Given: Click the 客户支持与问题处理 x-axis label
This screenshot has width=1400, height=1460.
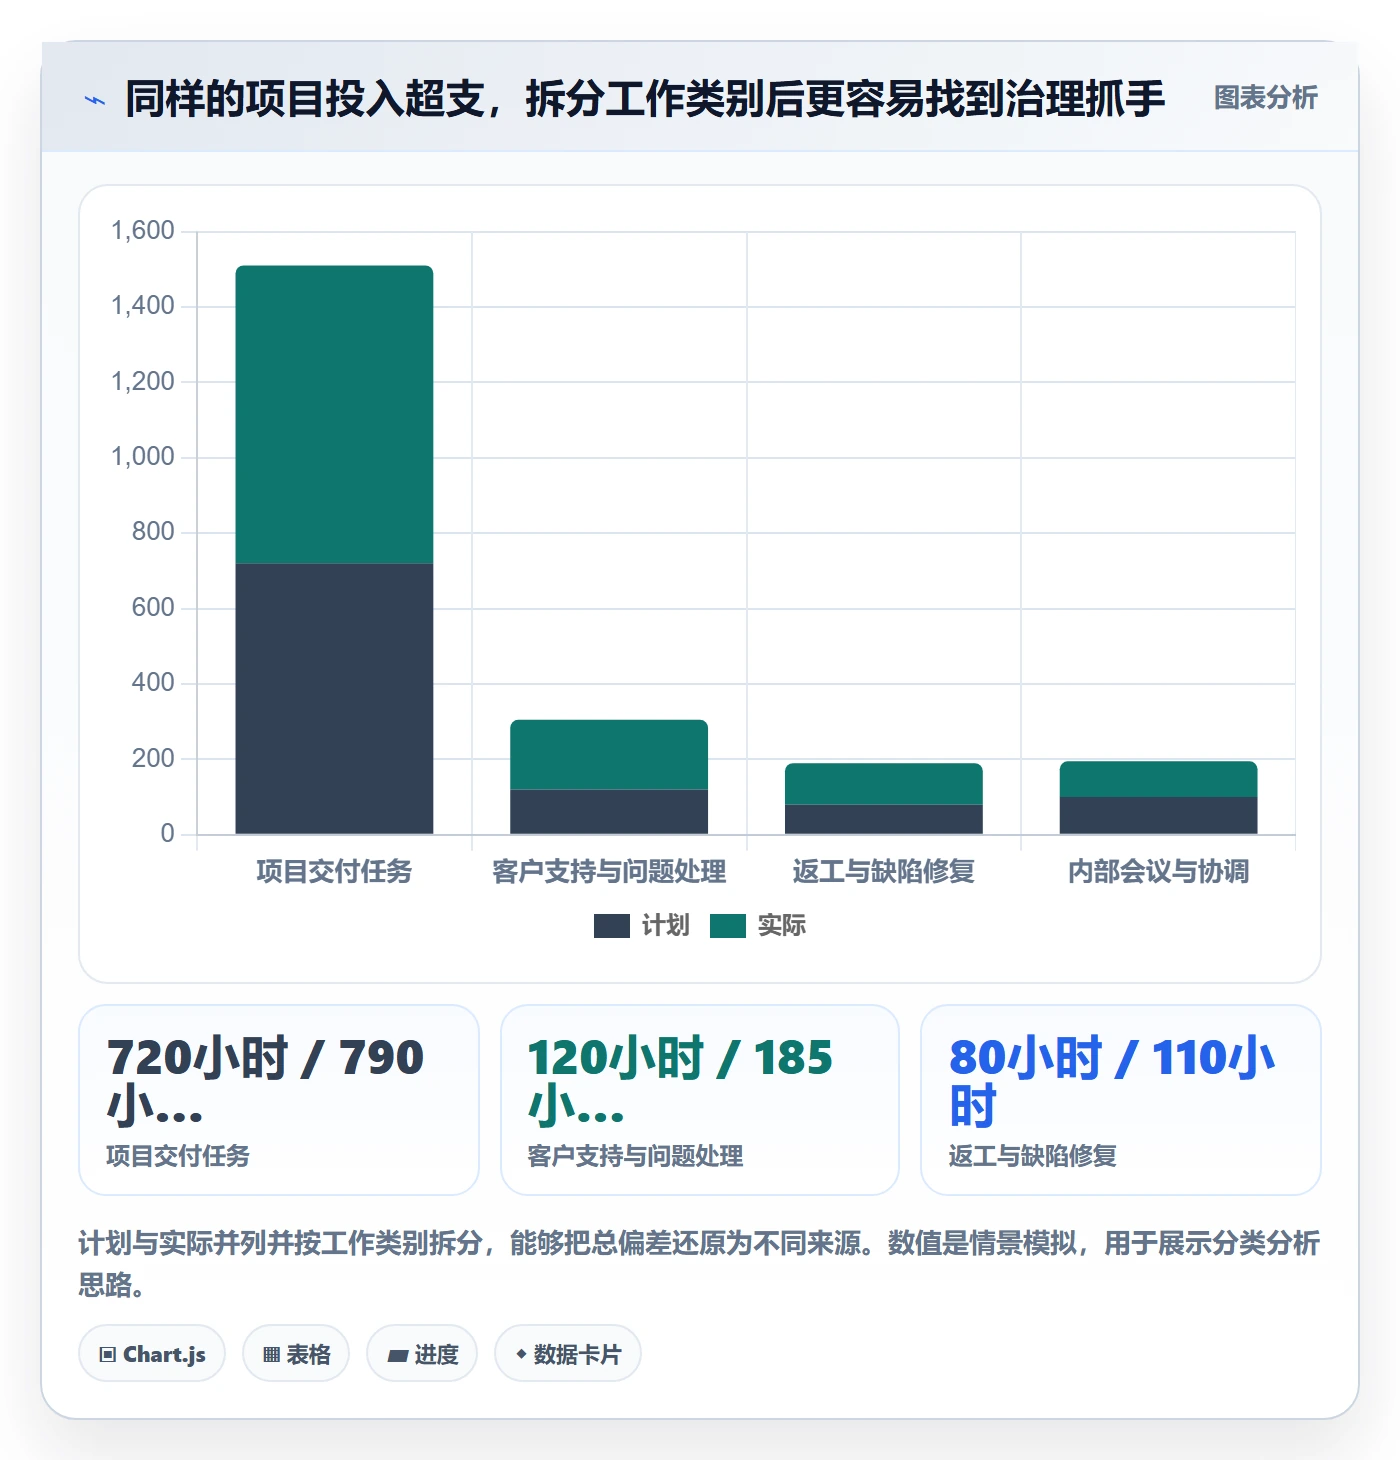Looking at the screenshot, I should 609,872.
